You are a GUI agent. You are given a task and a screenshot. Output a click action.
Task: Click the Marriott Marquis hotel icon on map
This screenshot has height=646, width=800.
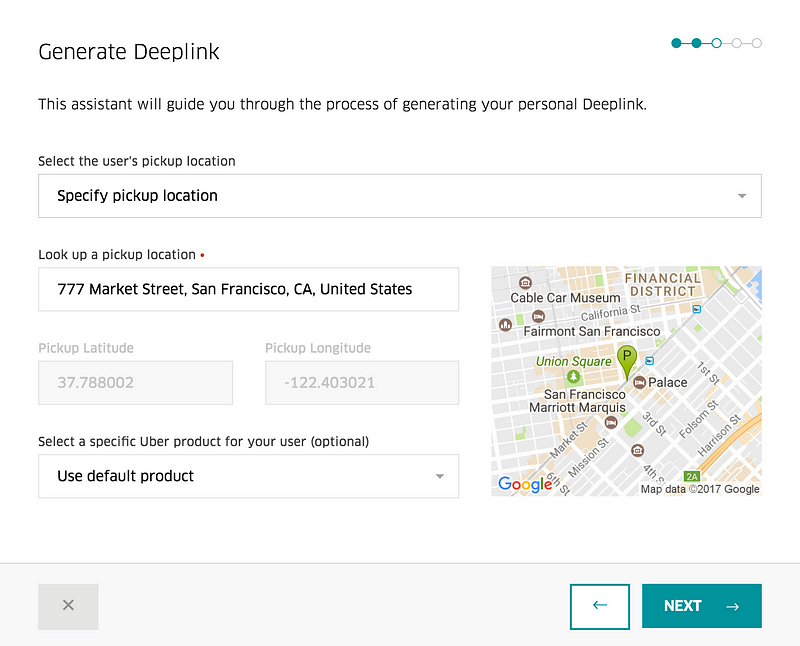click(611, 423)
